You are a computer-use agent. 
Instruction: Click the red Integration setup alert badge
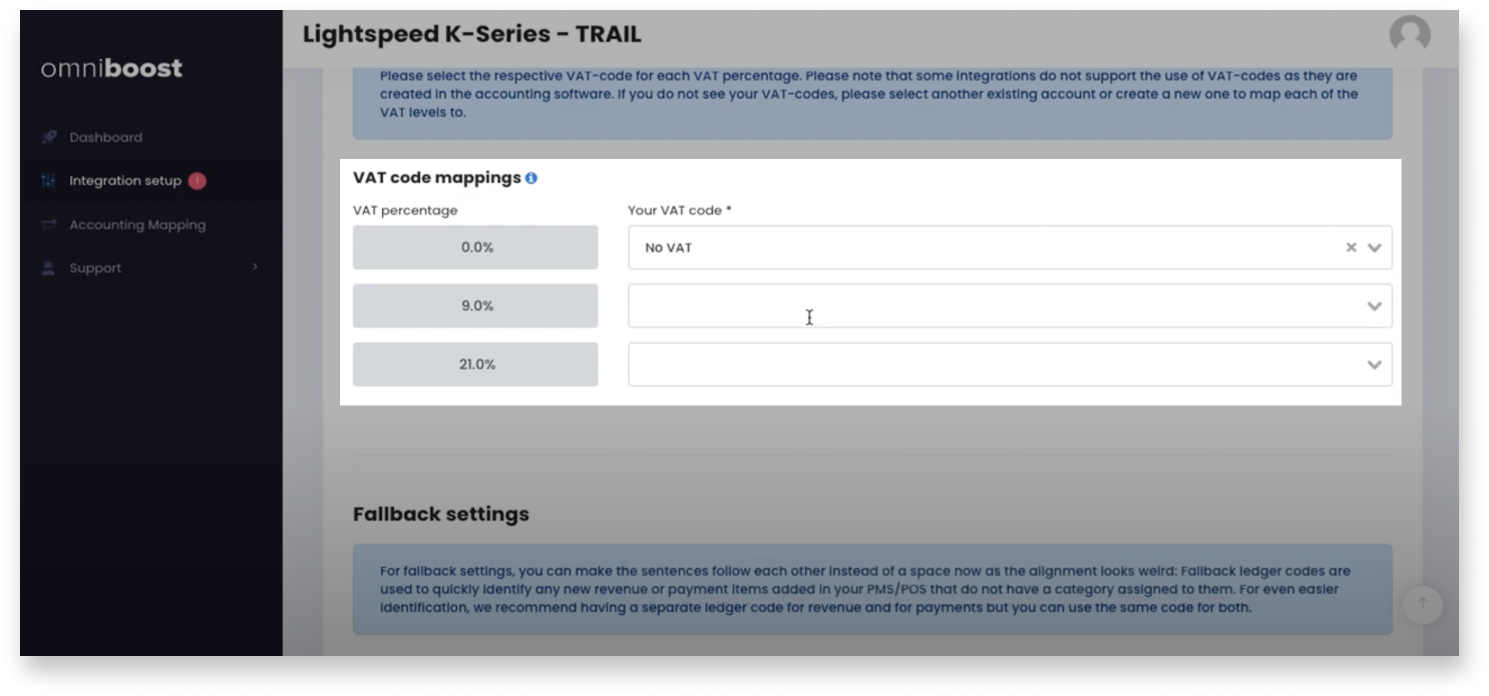[x=197, y=181]
